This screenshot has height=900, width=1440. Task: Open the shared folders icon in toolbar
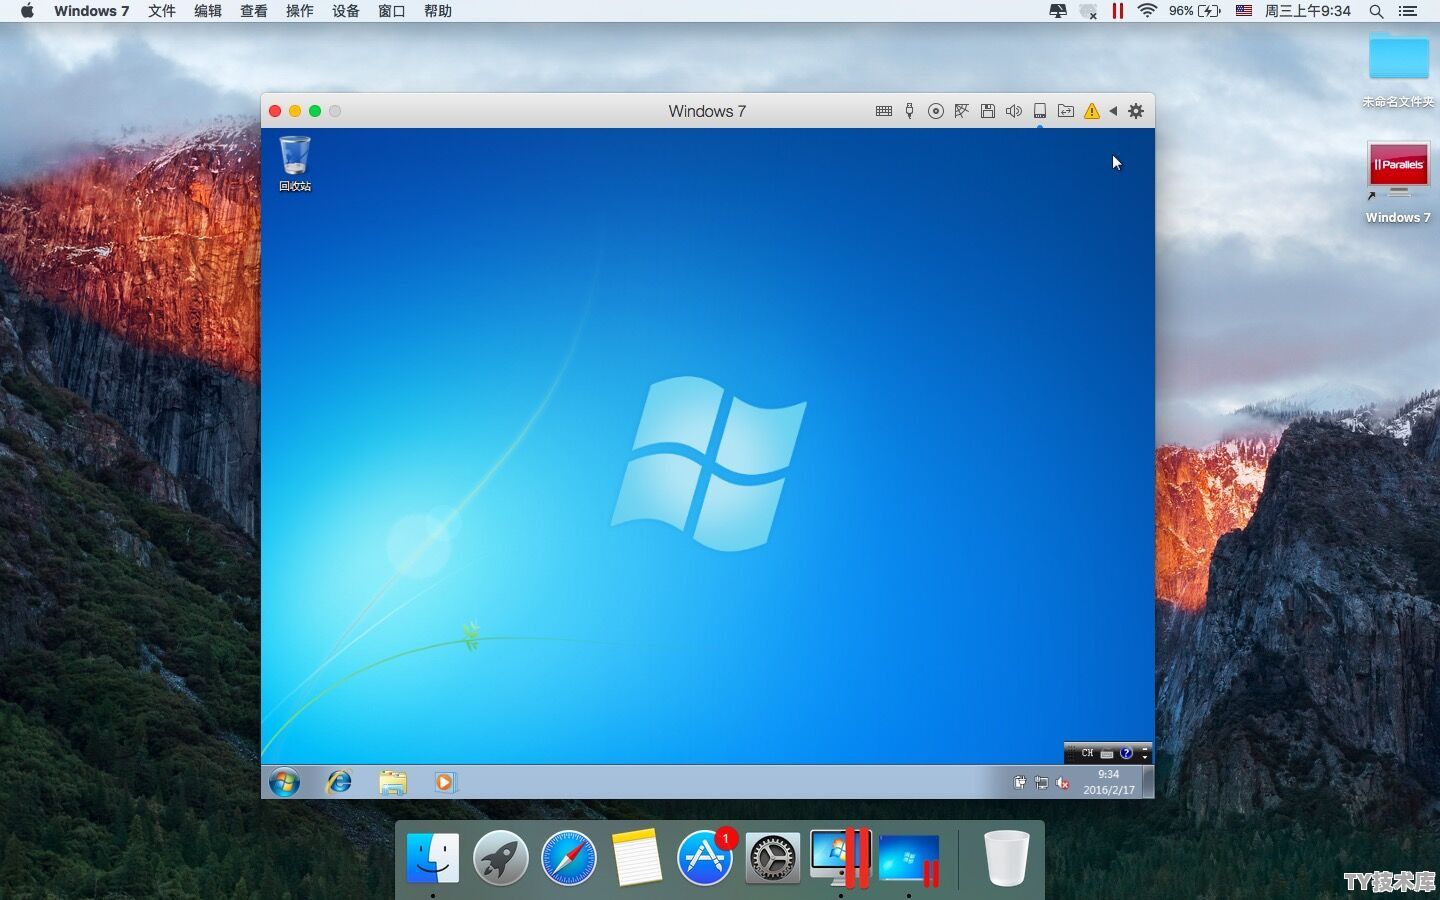[x=1066, y=111]
